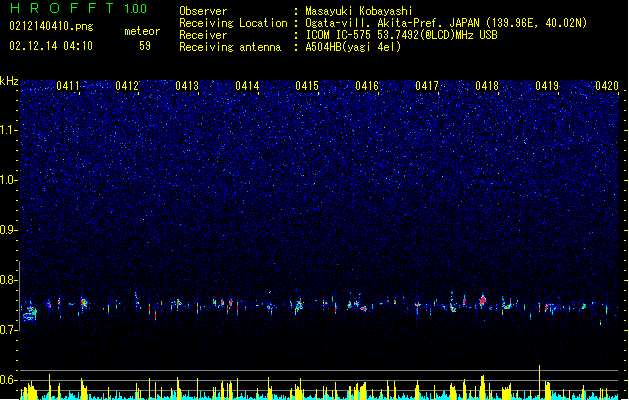
Task: Click the 'meteor' label
Action: coord(142,31)
